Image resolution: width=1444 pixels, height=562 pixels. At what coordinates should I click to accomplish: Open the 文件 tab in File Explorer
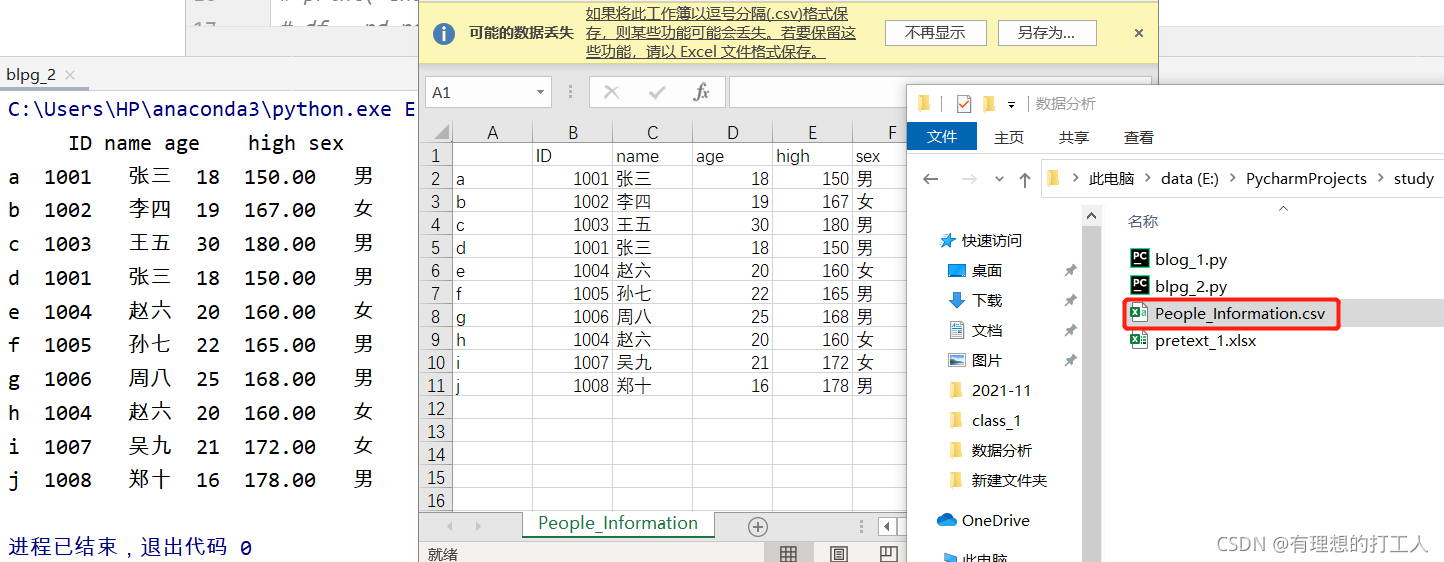[x=942, y=137]
